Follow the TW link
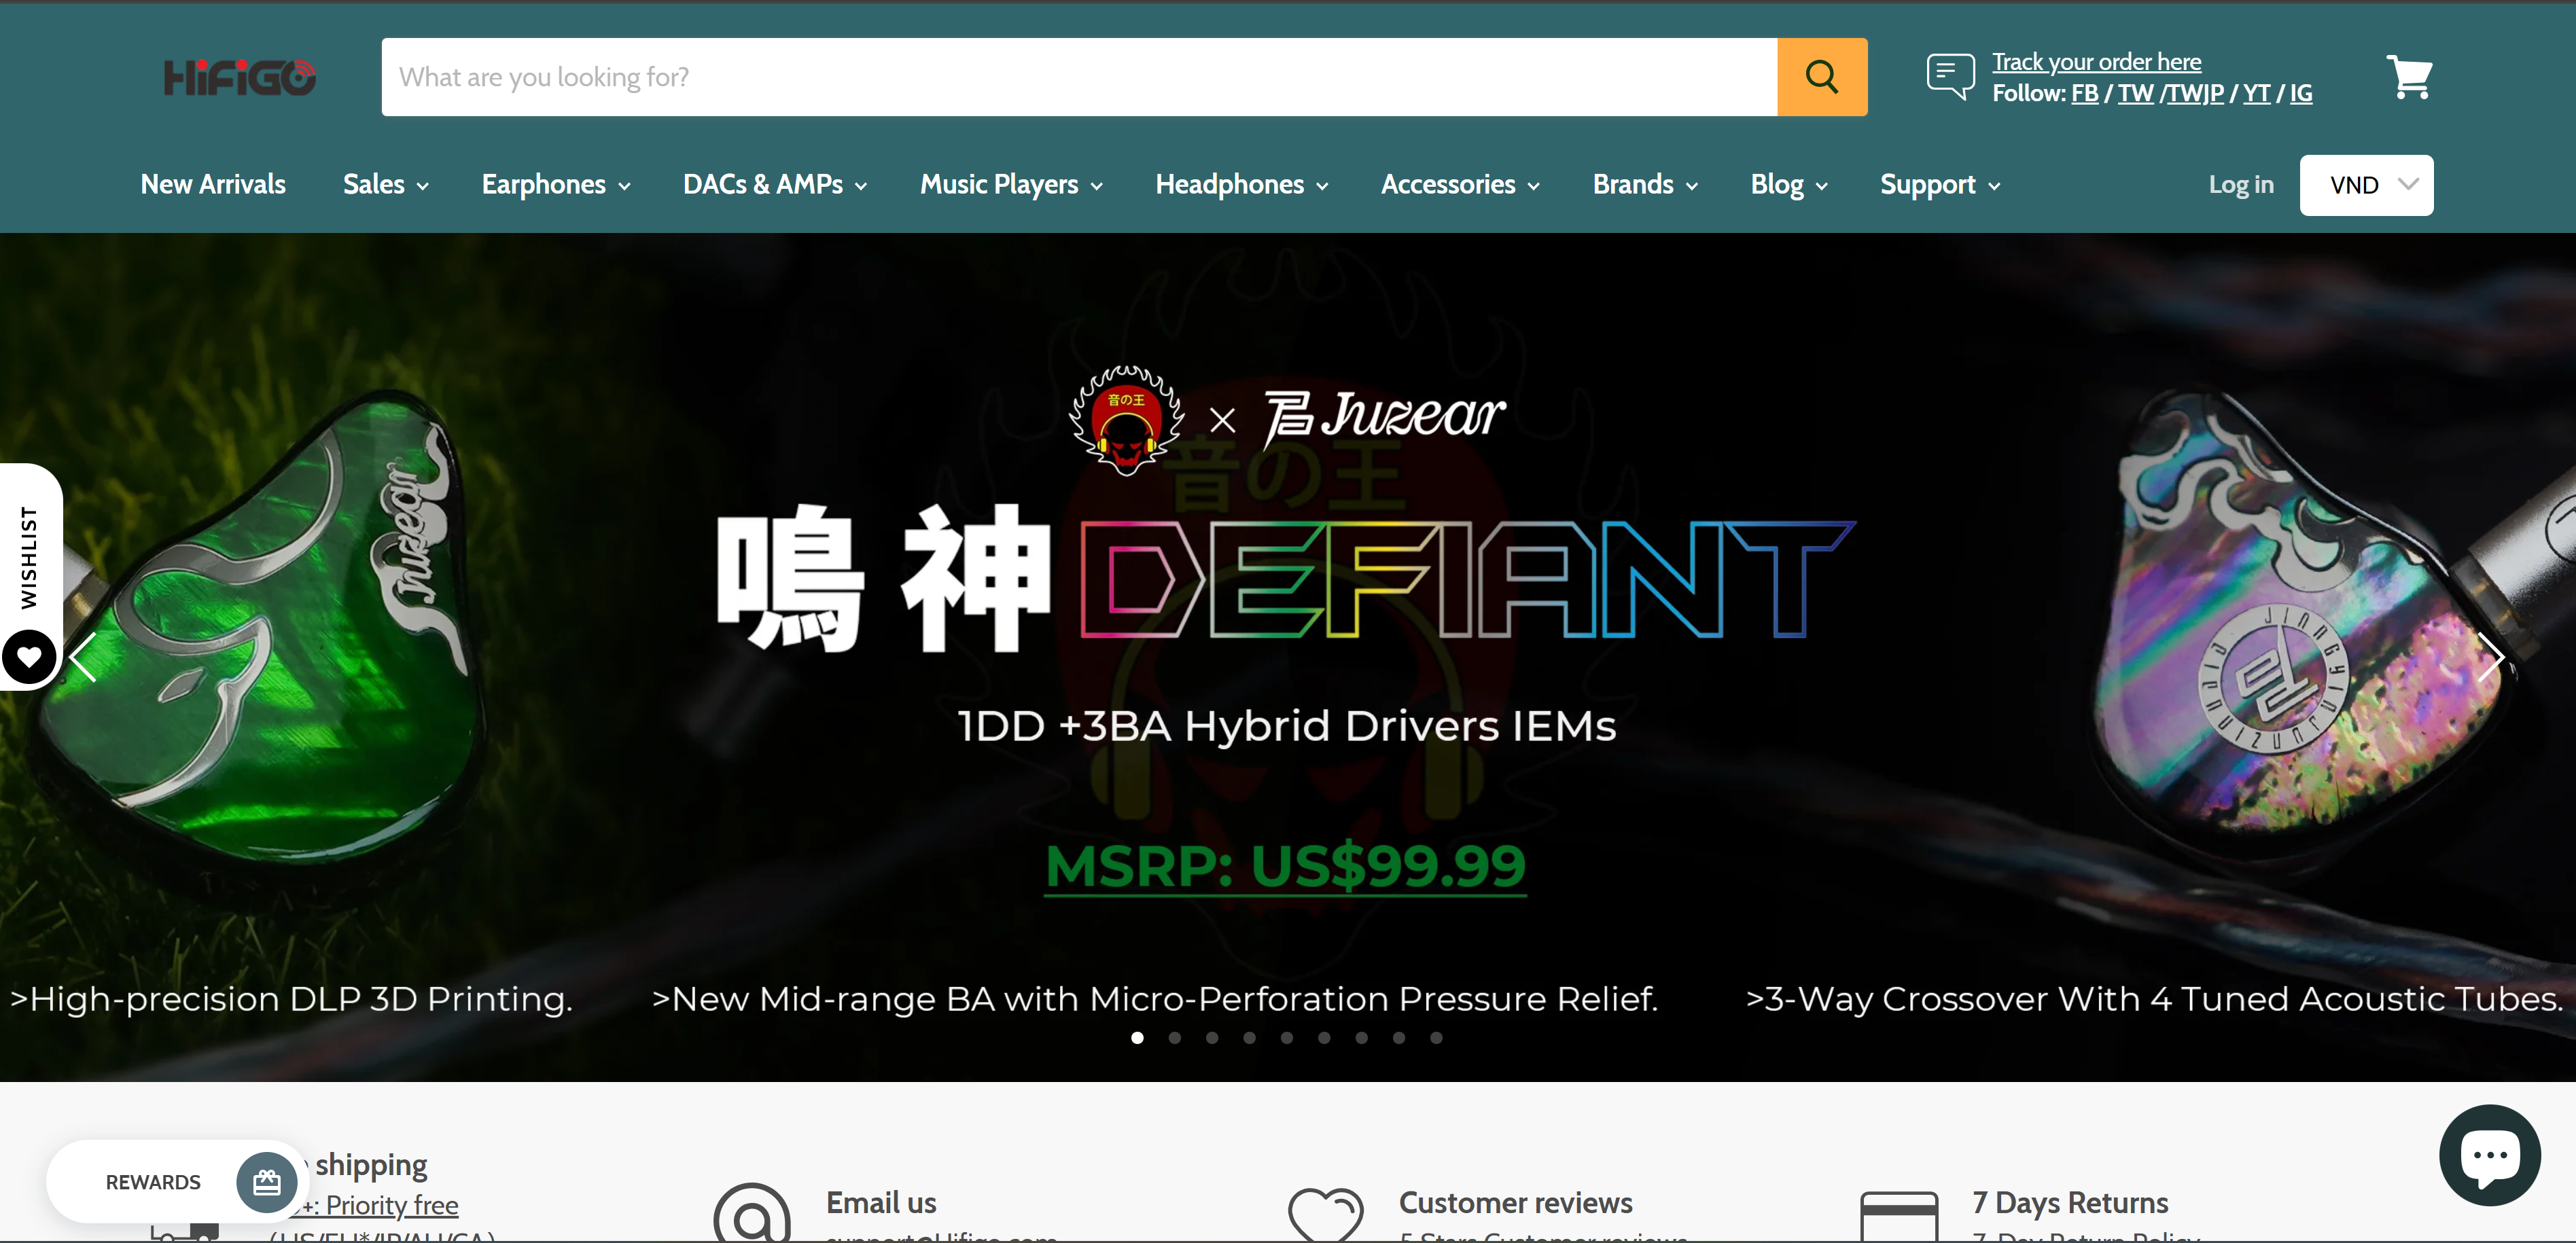The width and height of the screenshot is (2576, 1243). click(x=2135, y=93)
